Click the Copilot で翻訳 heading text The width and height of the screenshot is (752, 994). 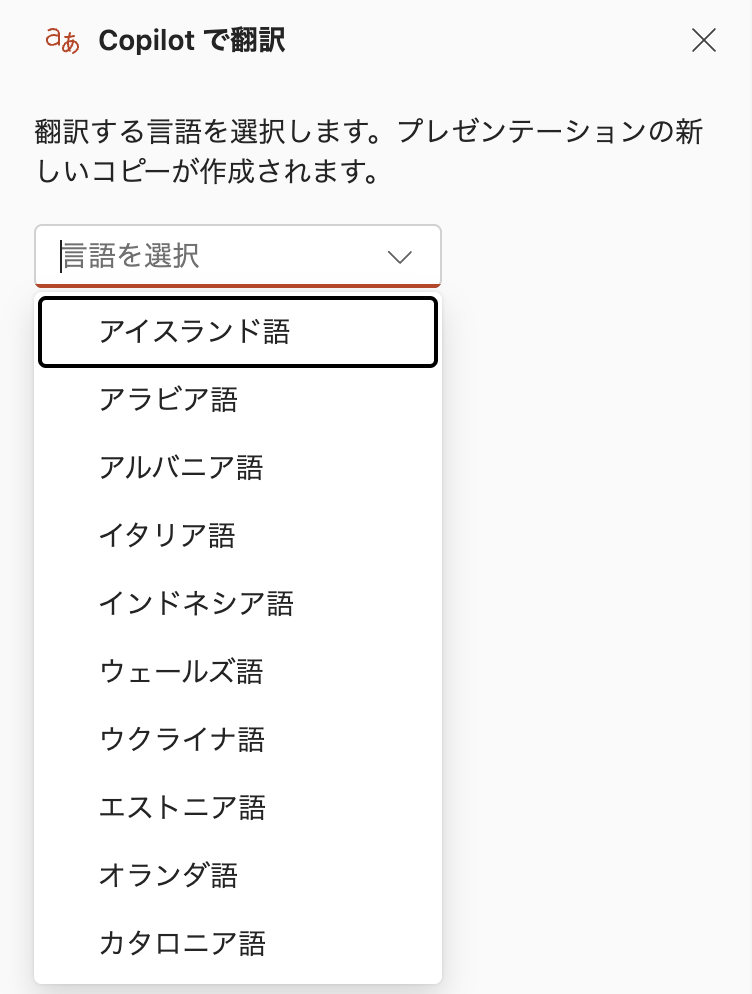pos(192,41)
